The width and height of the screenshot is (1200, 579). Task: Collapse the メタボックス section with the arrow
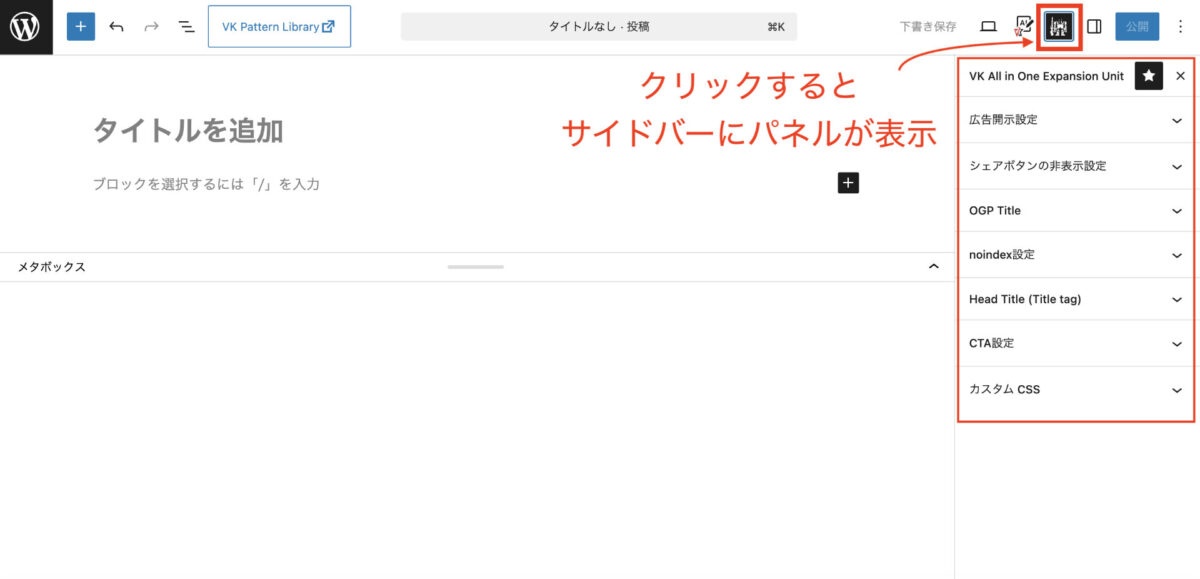point(933,267)
